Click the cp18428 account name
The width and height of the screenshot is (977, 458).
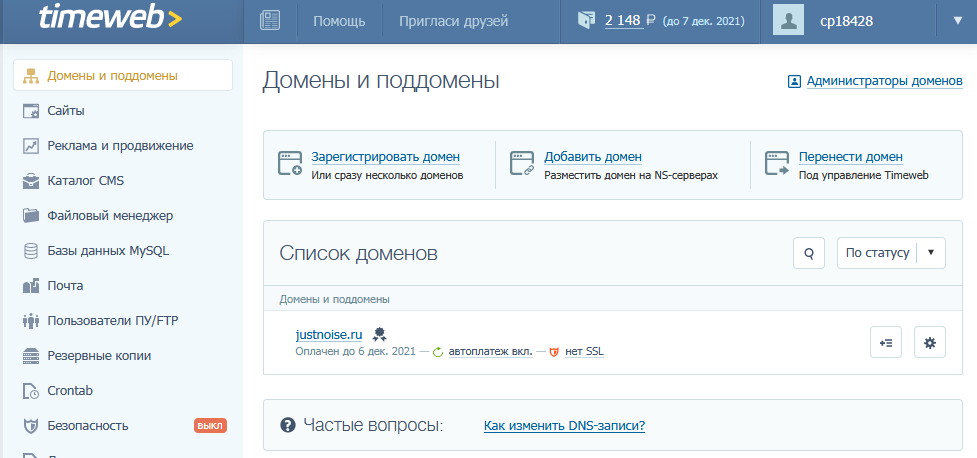click(846, 21)
